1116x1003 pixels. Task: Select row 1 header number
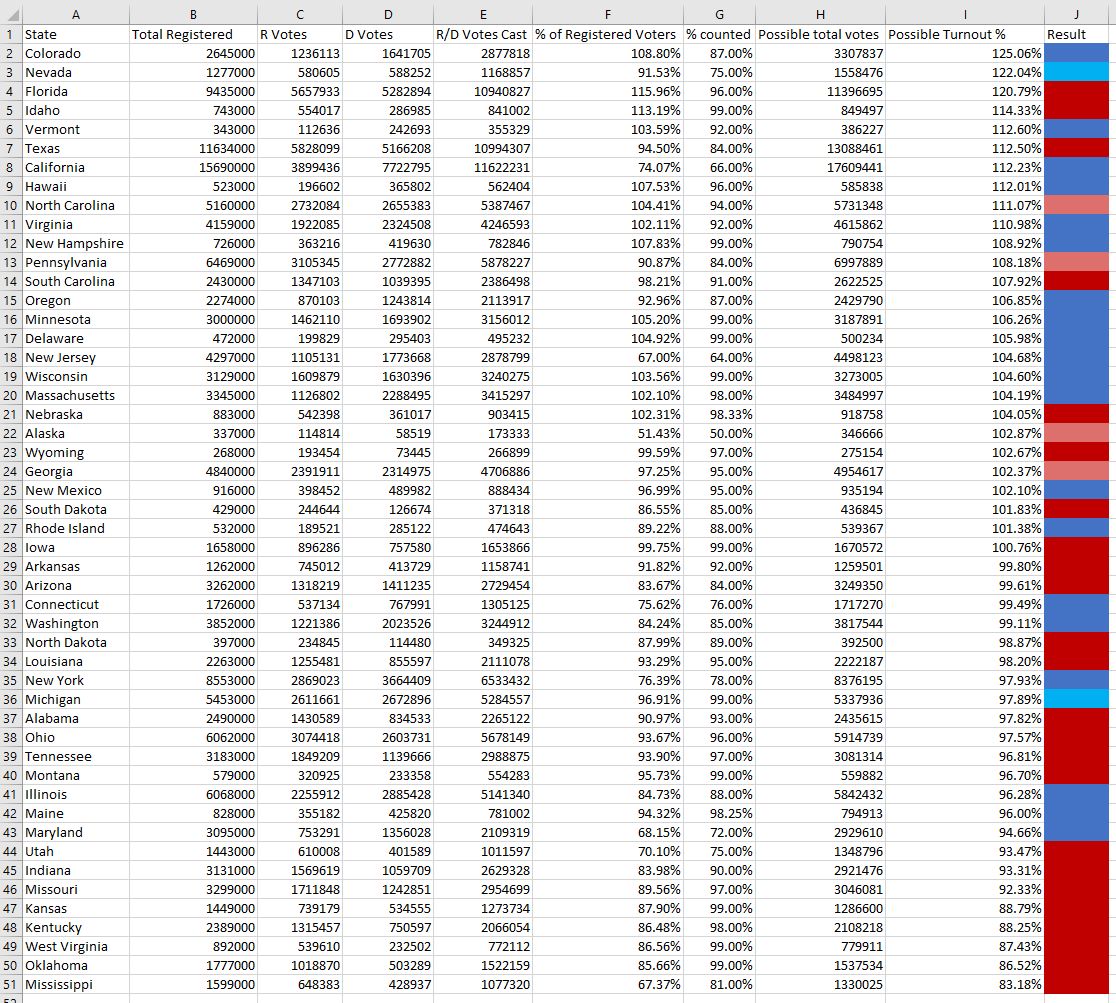pyautogui.click(x=10, y=34)
